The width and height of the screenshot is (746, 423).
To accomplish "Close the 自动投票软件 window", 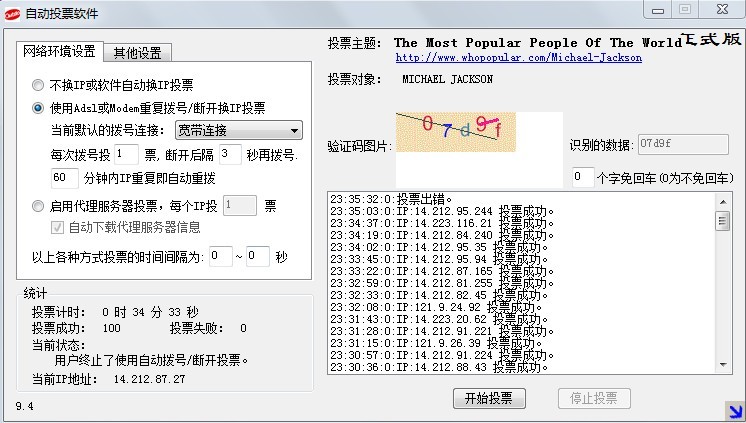I will [x=717, y=9].
